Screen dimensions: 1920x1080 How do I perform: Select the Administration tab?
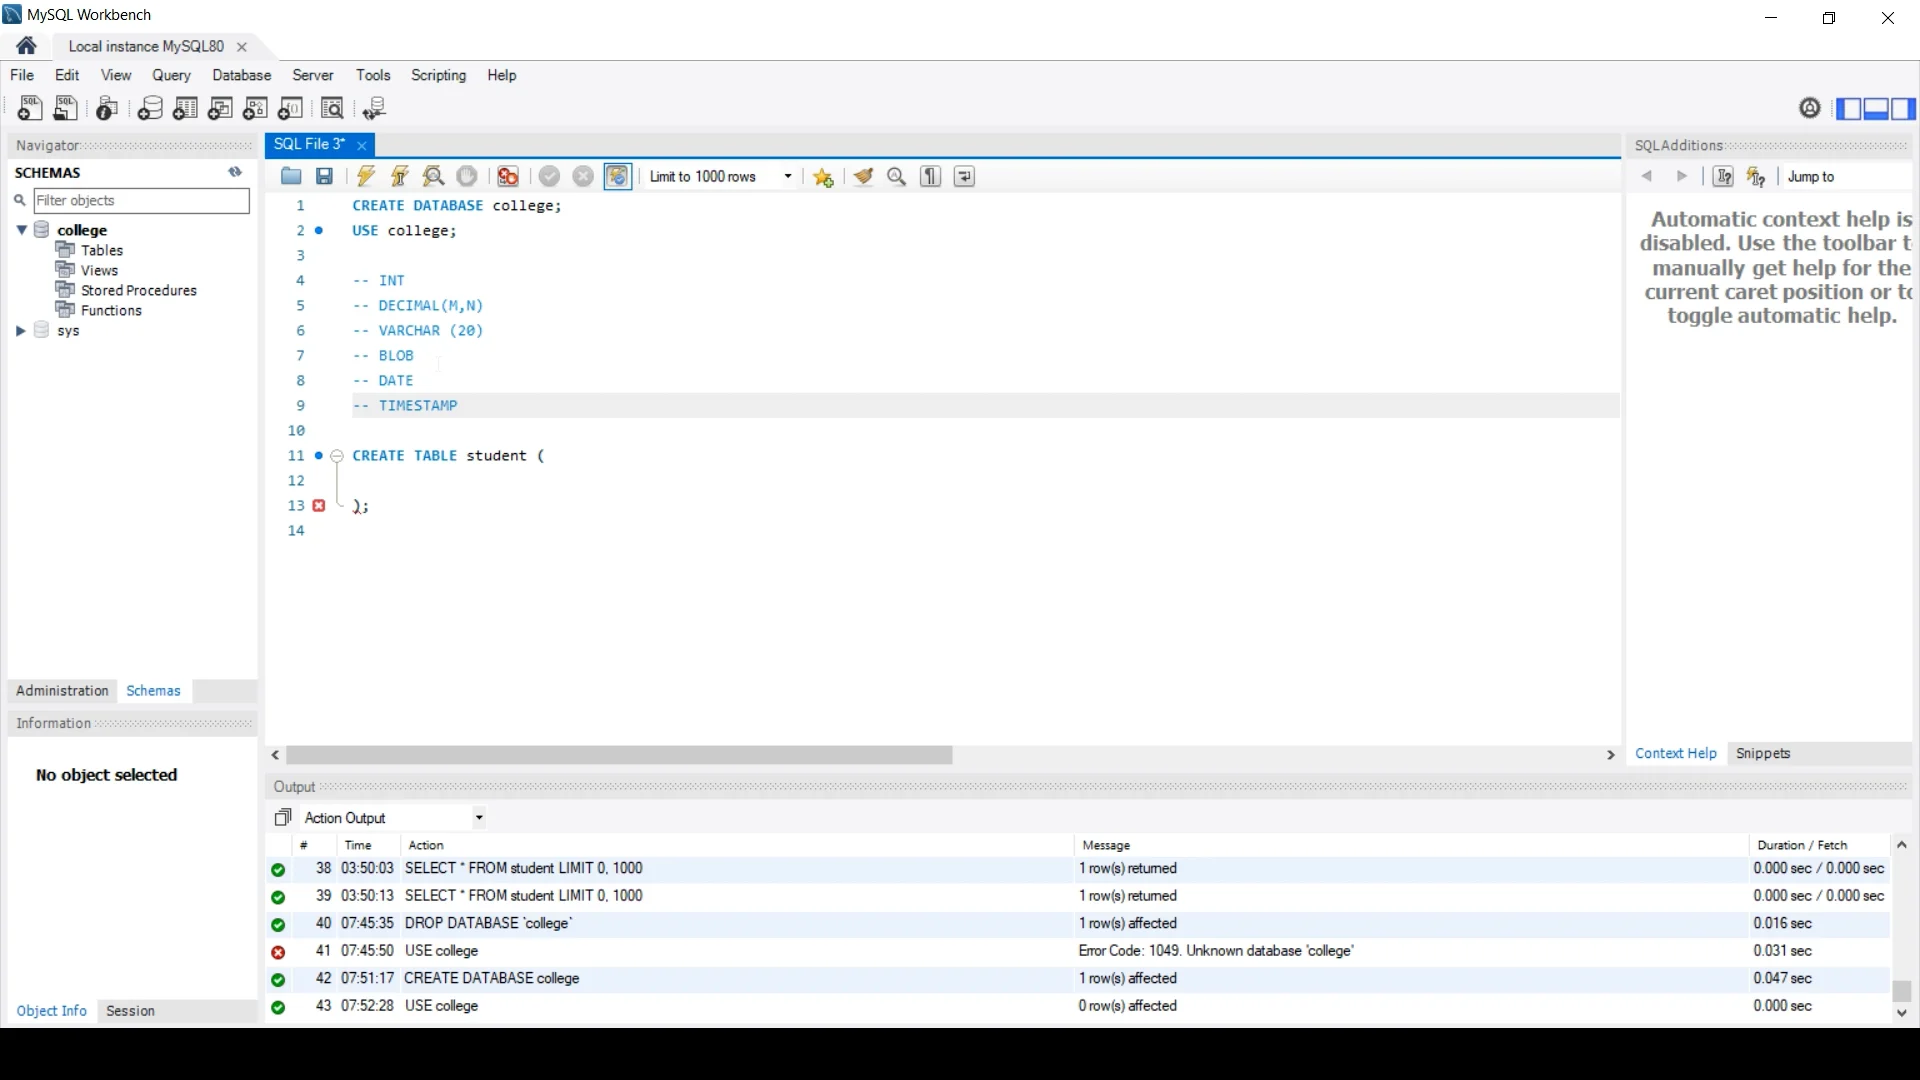(62, 690)
